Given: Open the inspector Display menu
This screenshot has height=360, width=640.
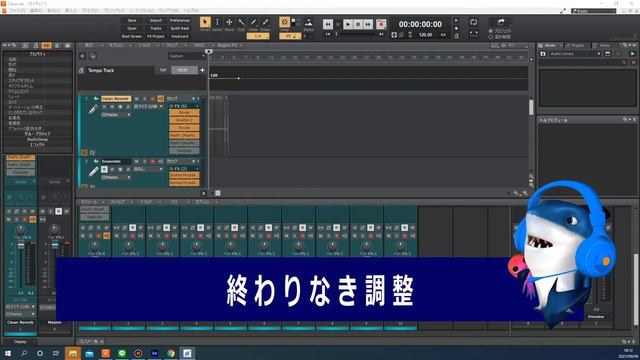Looking at the screenshot, I should point(20,342).
